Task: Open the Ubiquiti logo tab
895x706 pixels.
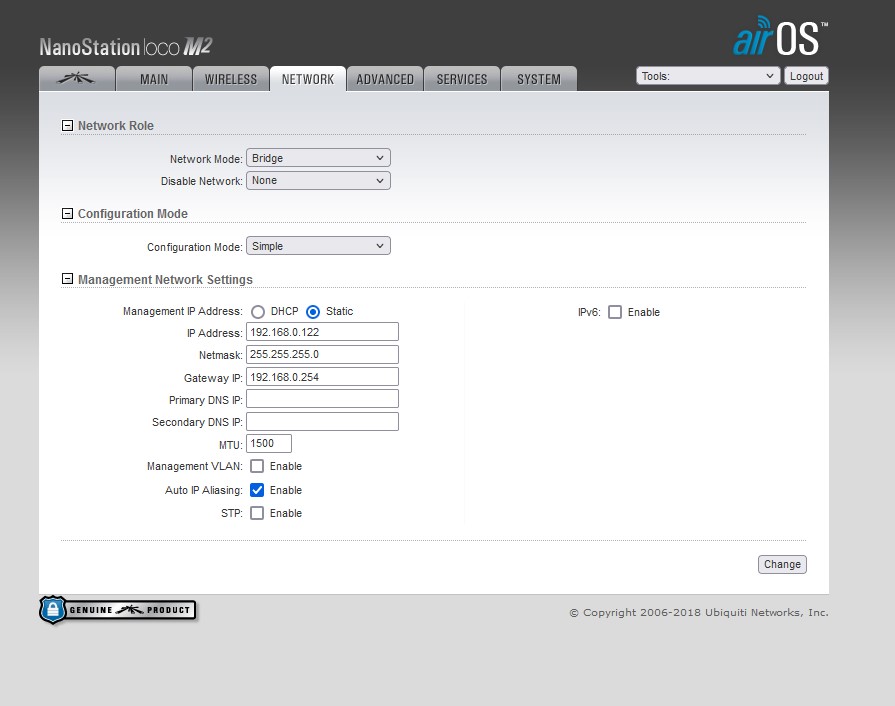Action: [x=76, y=79]
